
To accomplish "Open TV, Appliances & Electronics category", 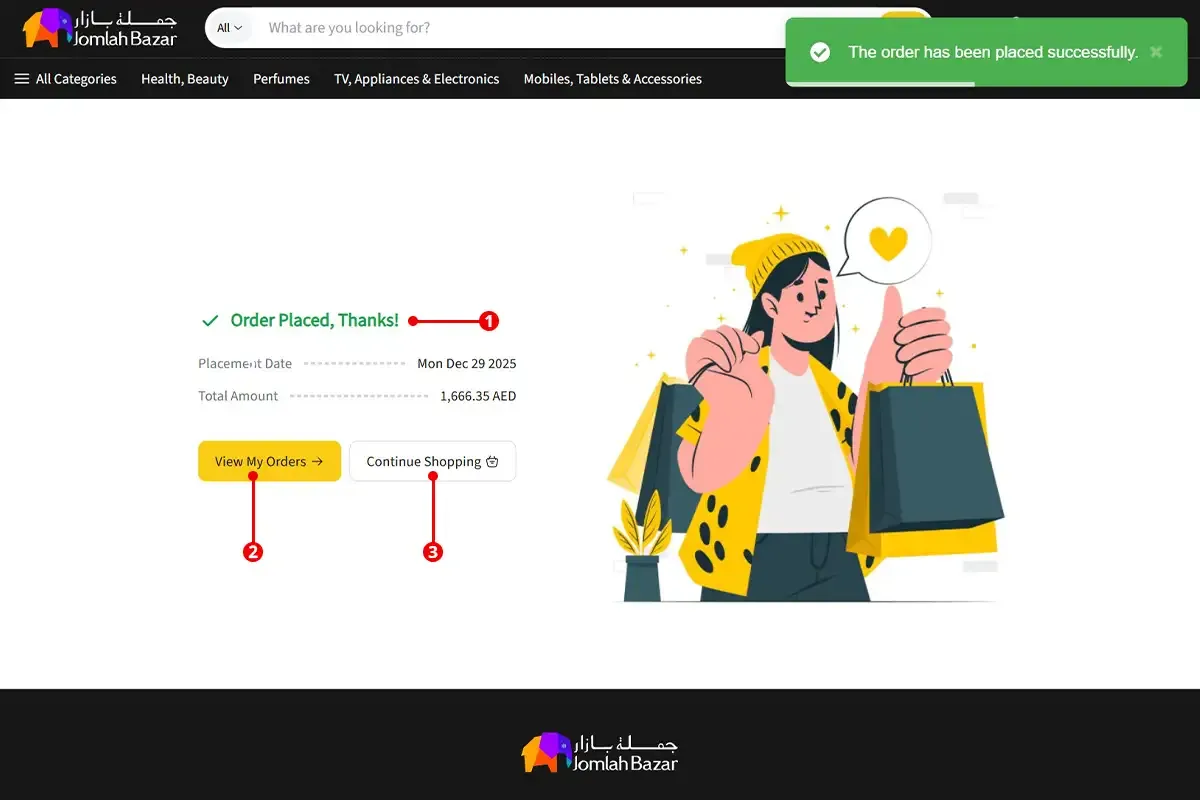I will [416, 79].
